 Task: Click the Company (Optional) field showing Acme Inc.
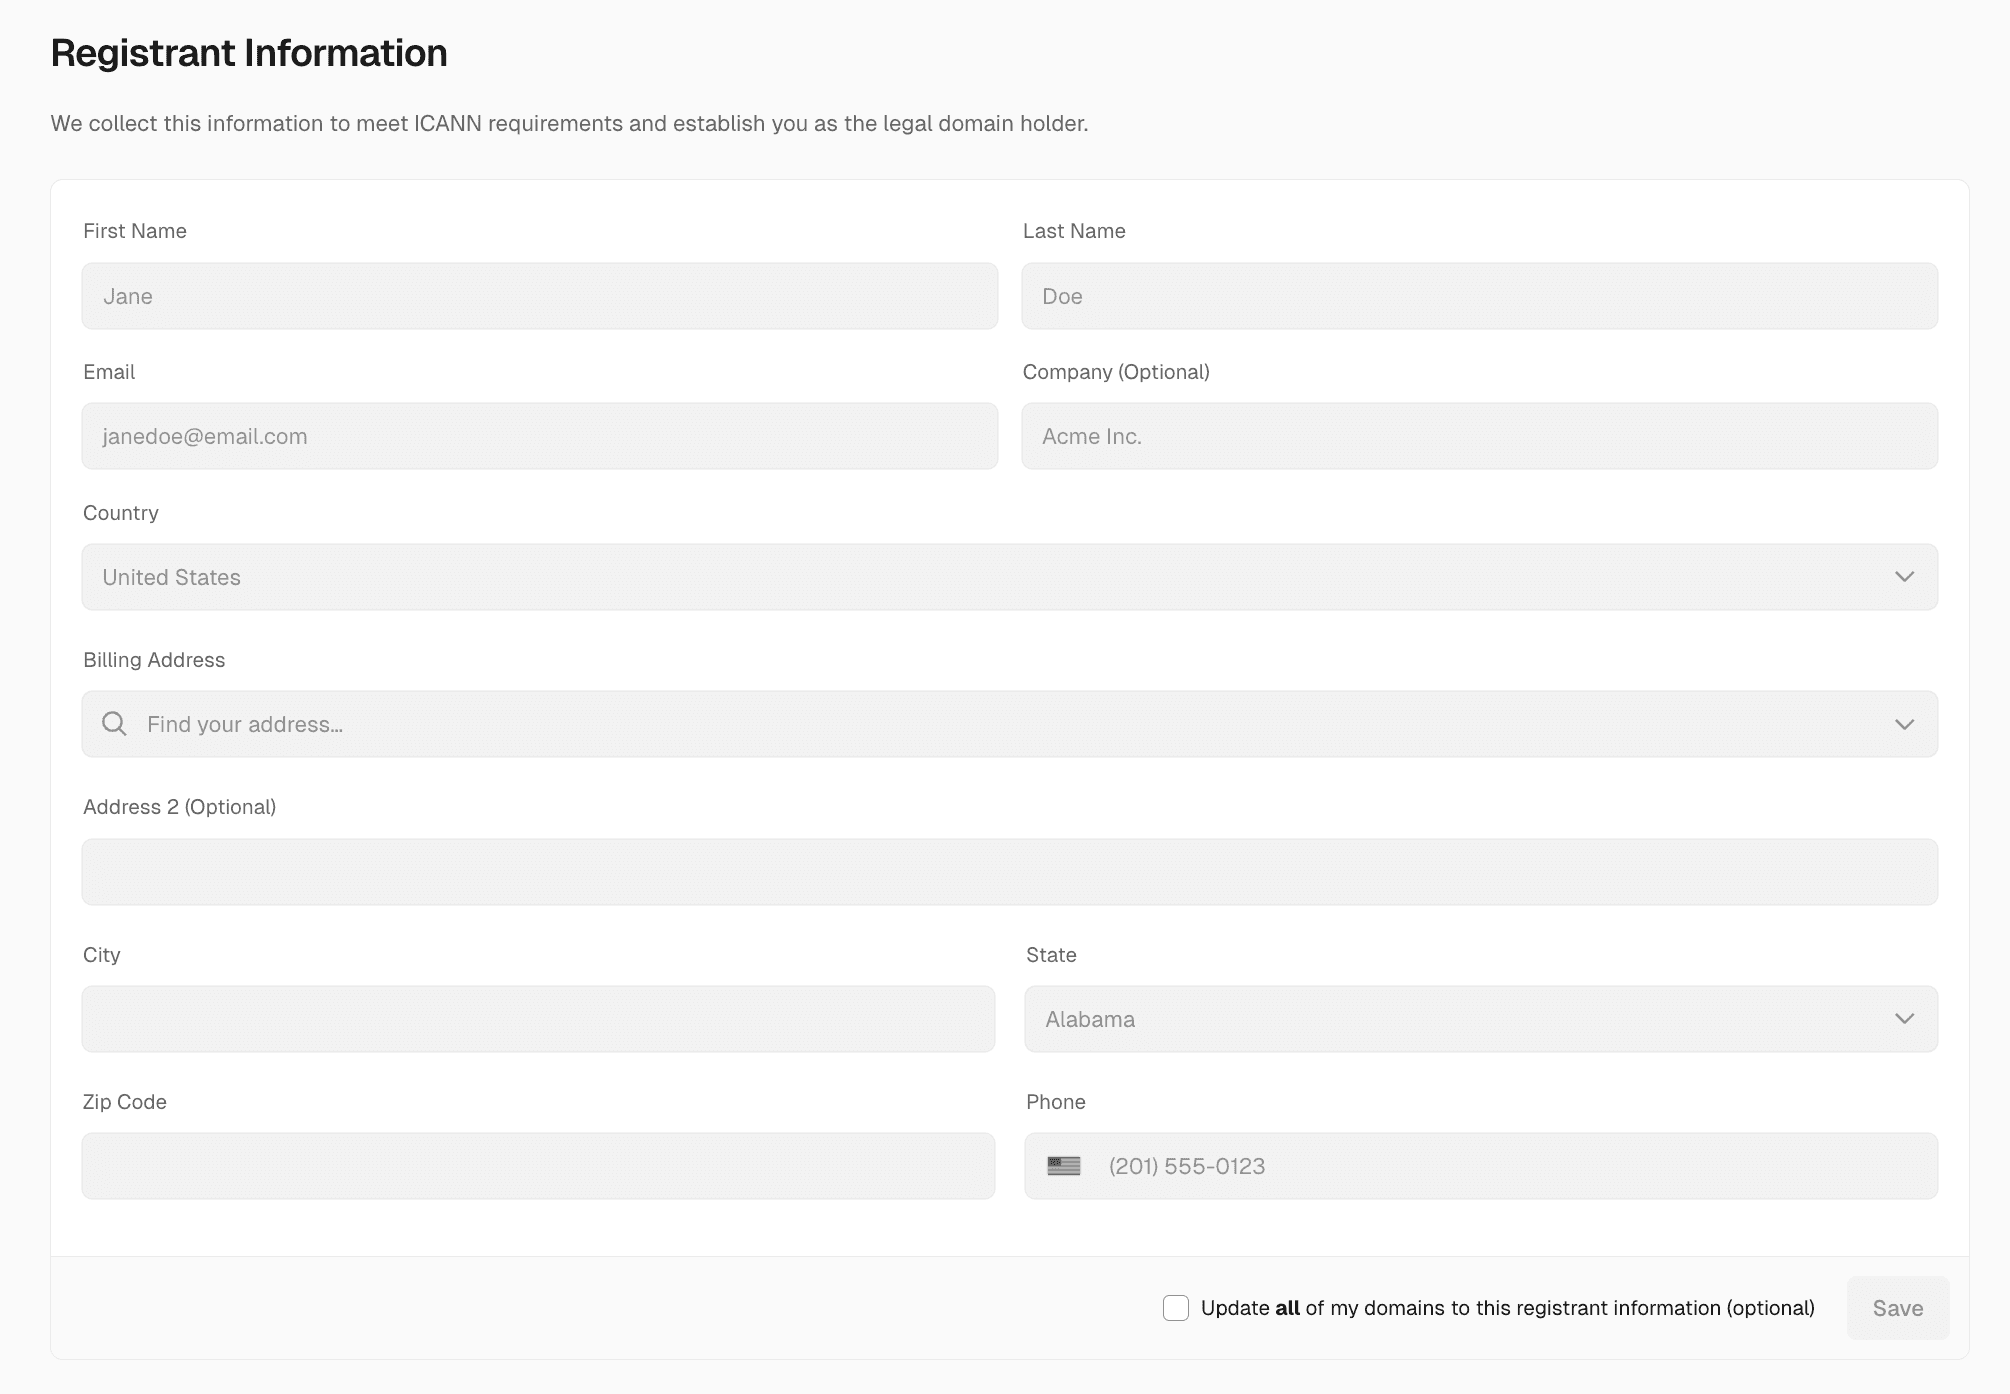(1480, 435)
